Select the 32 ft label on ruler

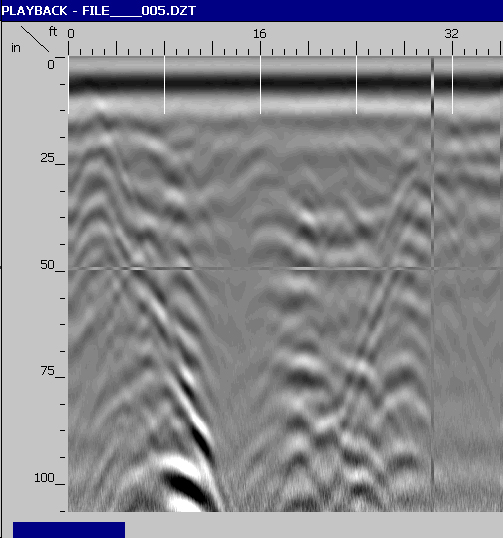(x=452, y=34)
